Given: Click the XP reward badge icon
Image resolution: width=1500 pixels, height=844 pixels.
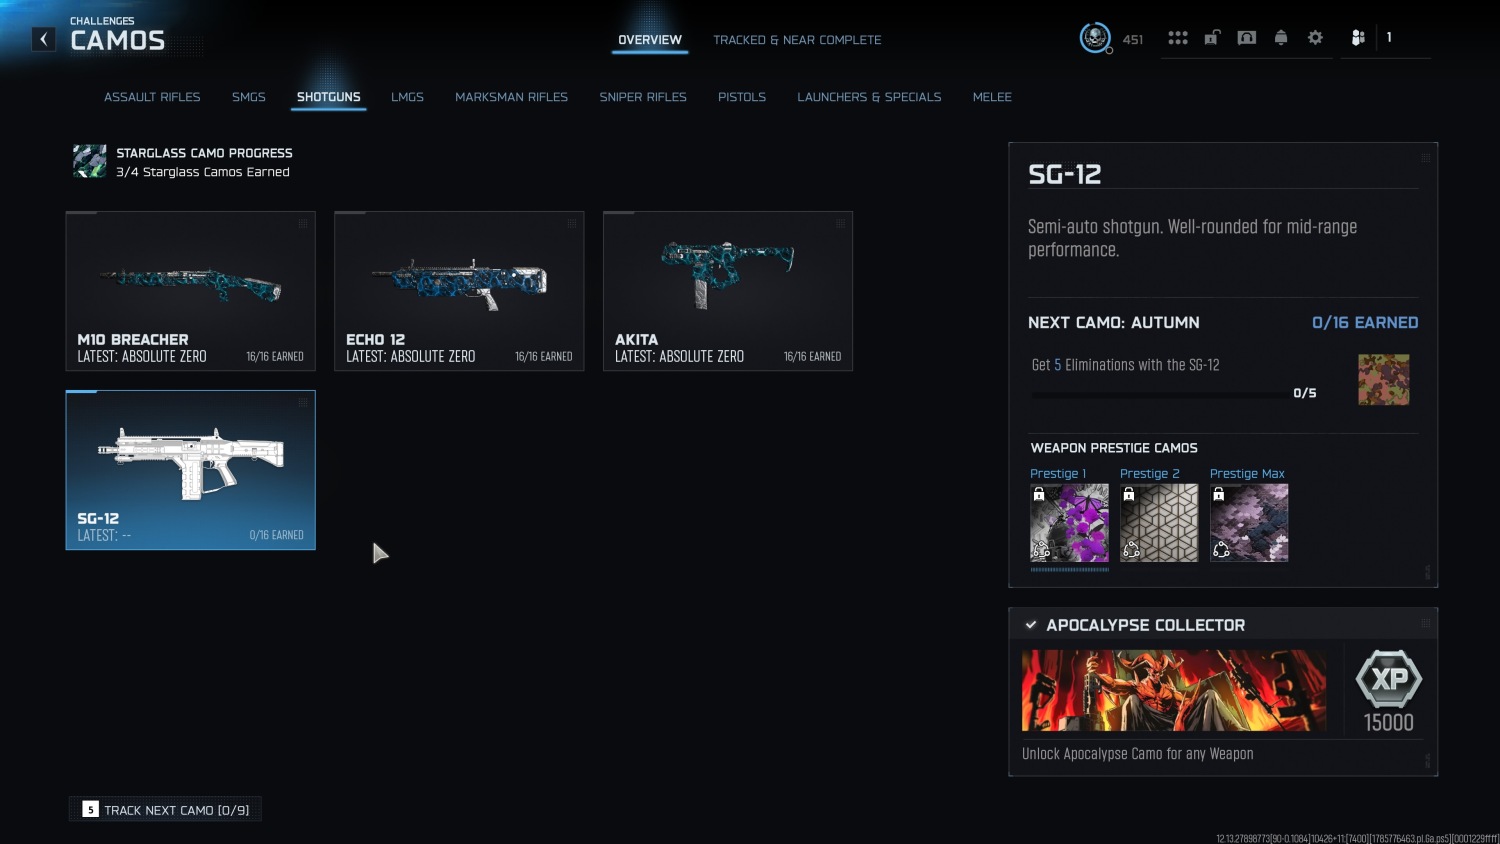Looking at the screenshot, I should [1389, 679].
